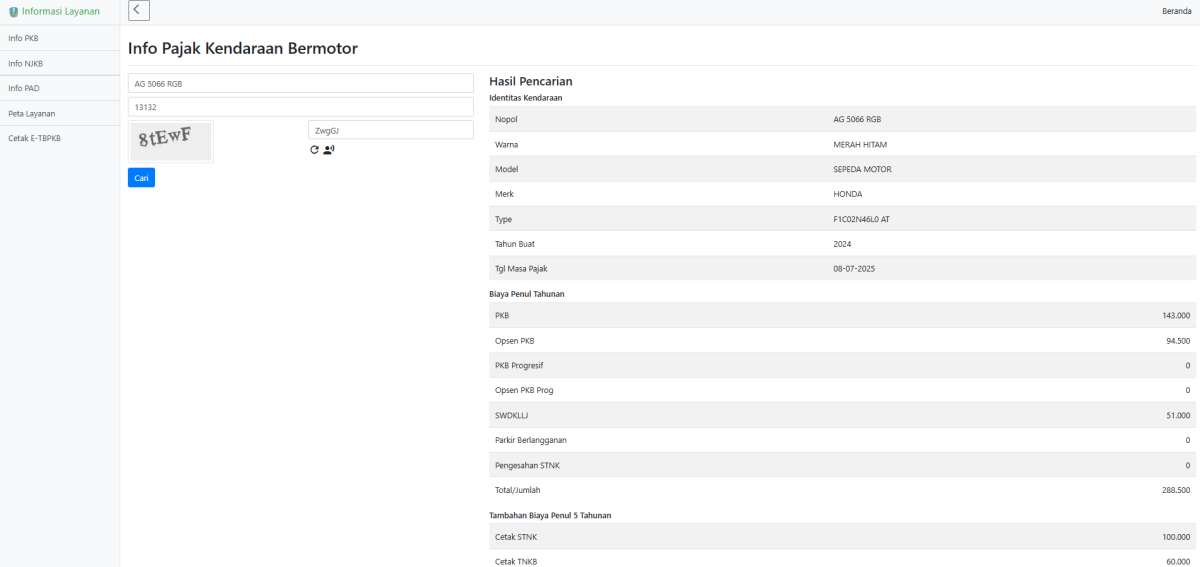Click the SWDKLLJ fee row
The image size is (1200, 567).
point(842,415)
